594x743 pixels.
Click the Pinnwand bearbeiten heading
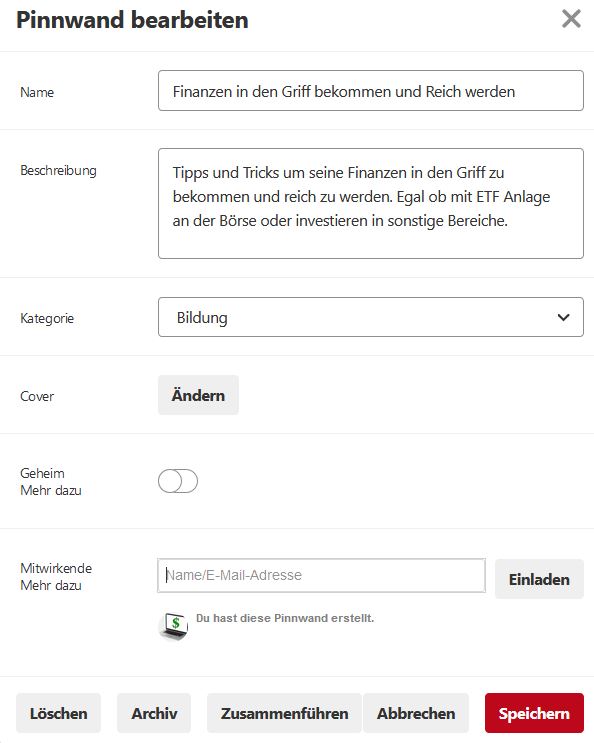point(132,20)
